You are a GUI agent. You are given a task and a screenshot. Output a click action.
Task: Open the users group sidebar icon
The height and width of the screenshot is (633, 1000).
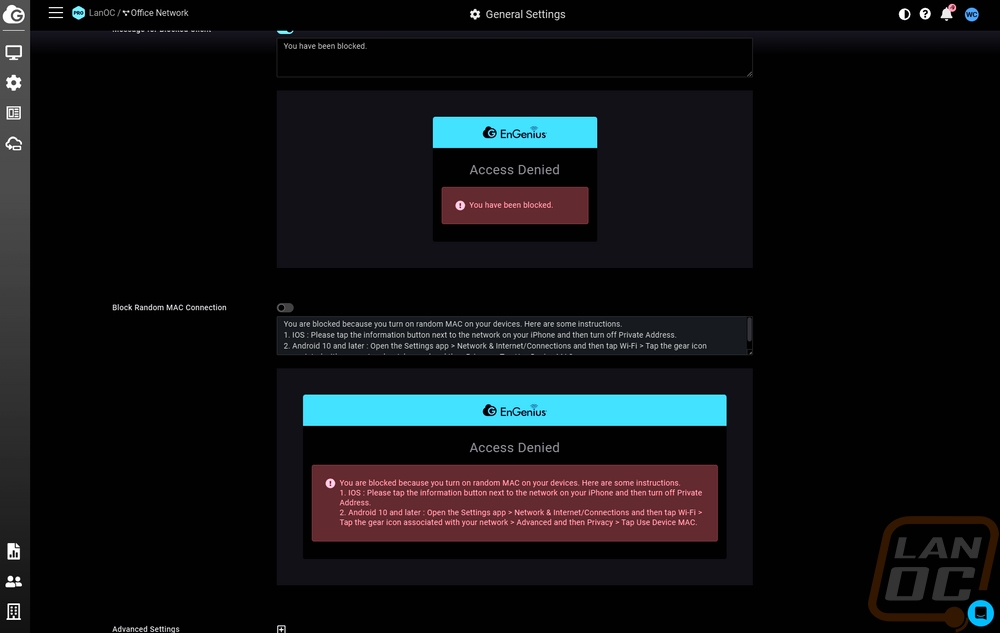click(14, 581)
